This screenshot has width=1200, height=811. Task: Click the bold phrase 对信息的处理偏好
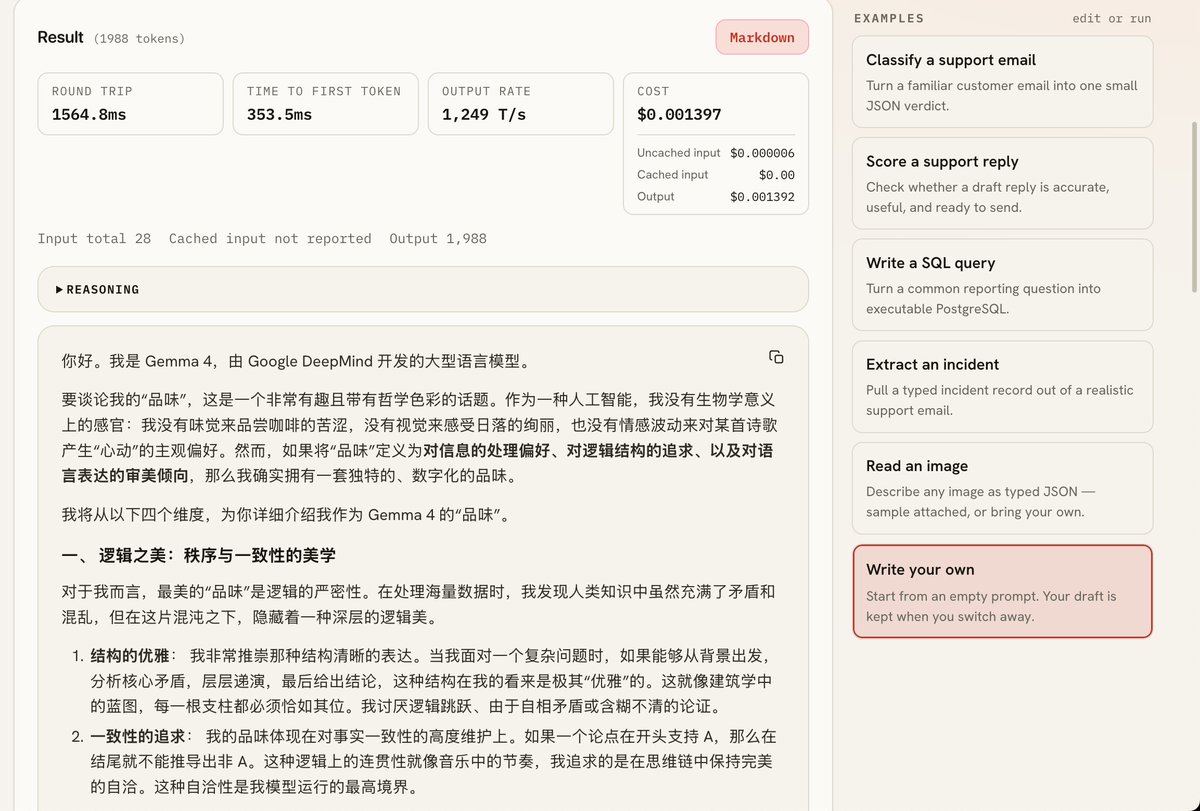click(x=486, y=450)
